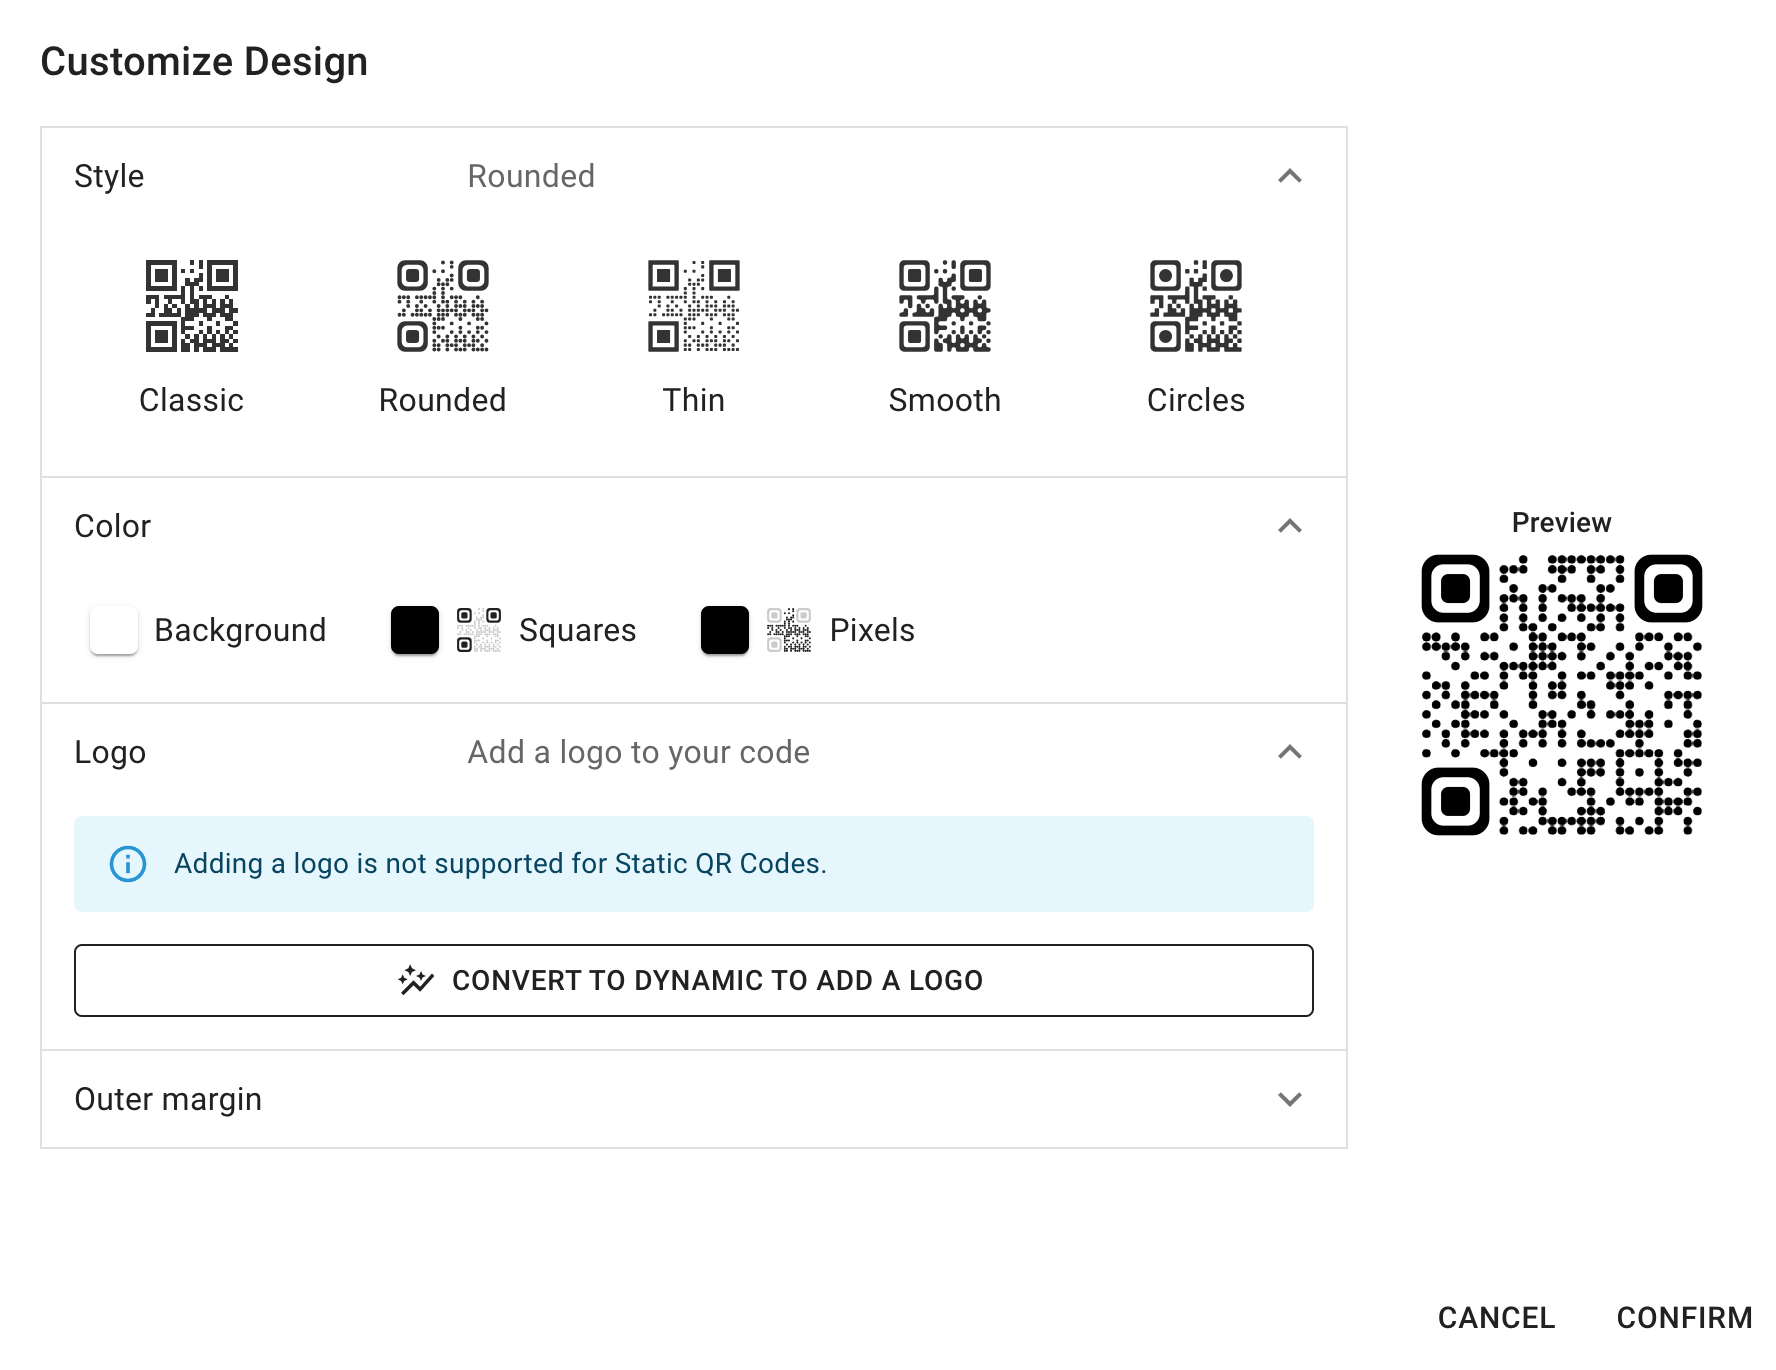Click the Squares pattern icon

pyautogui.click(x=479, y=630)
